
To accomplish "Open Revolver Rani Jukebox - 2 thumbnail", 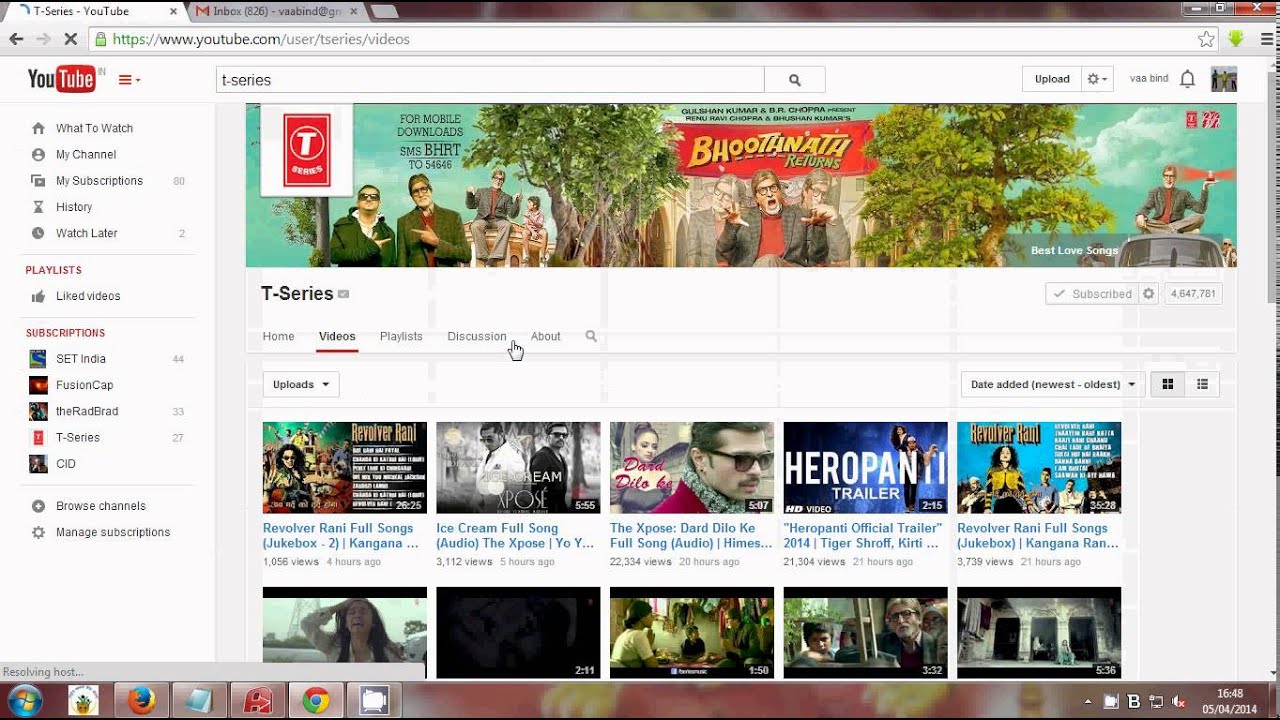I will (345, 467).
